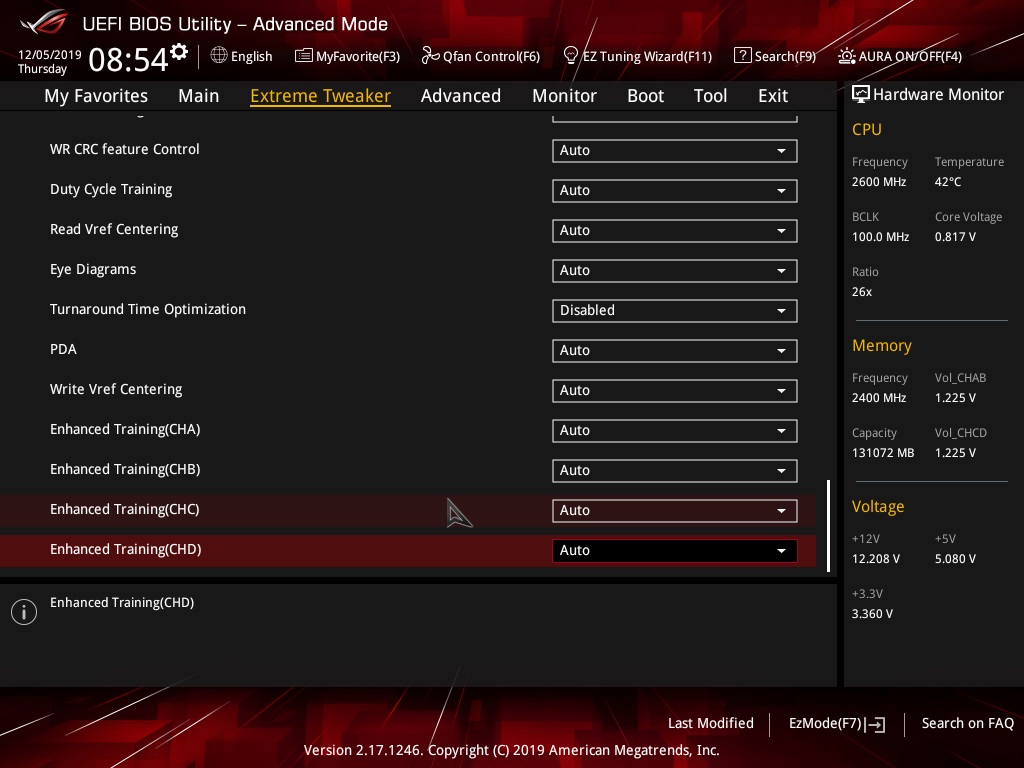
Task: Open PDA setting dropdown
Action: coord(675,351)
